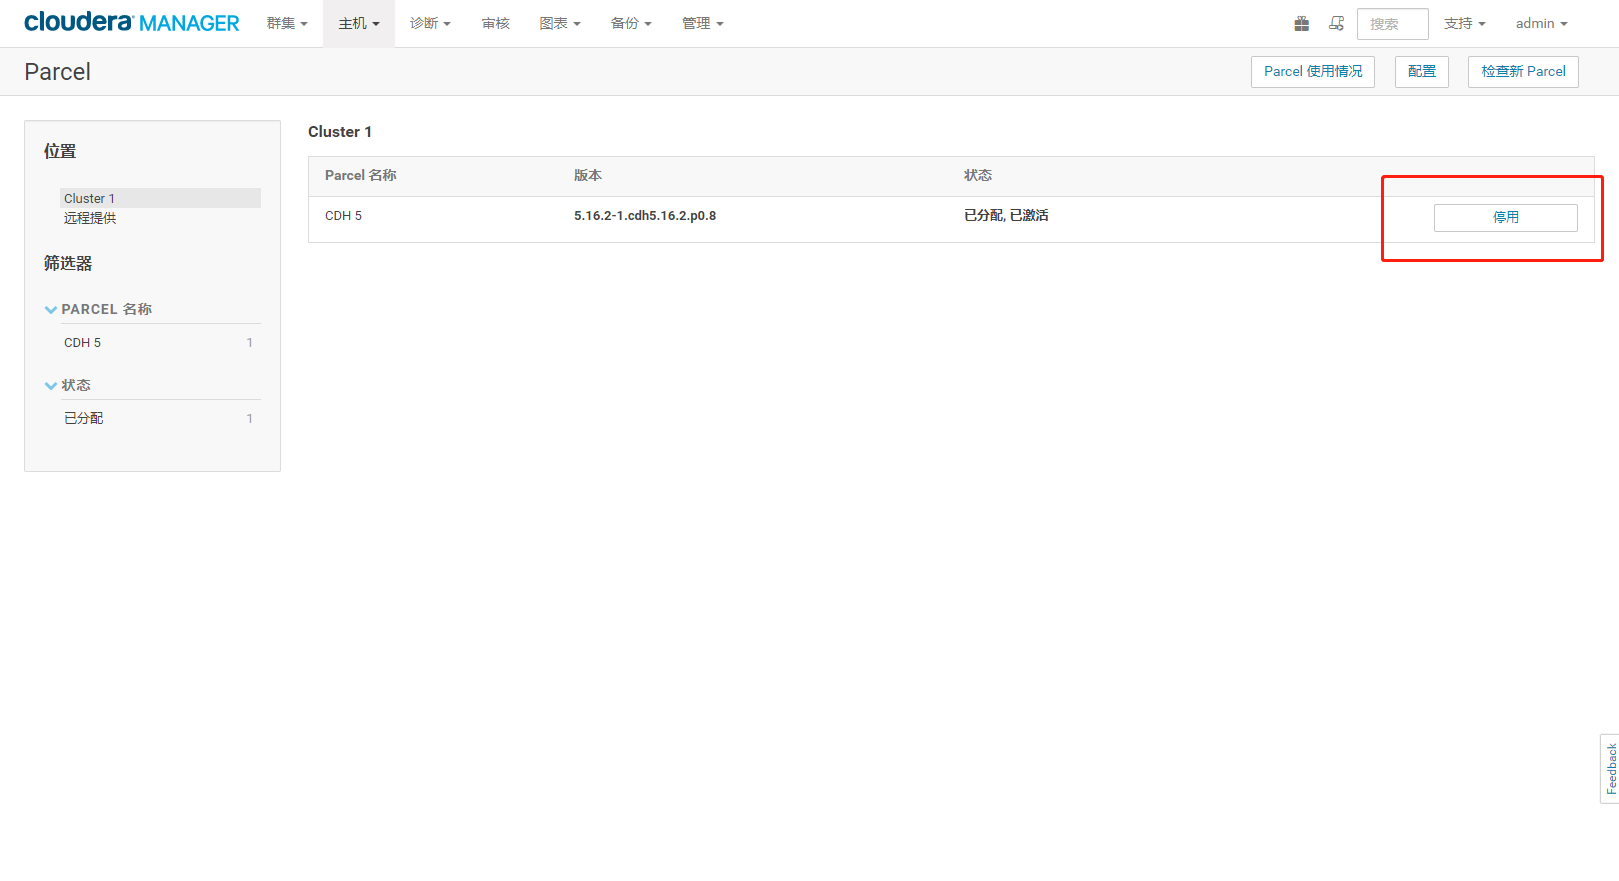Open the 诊断 dropdown menu
This screenshot has width=1619, height=881.
click(x=430, y=23)
